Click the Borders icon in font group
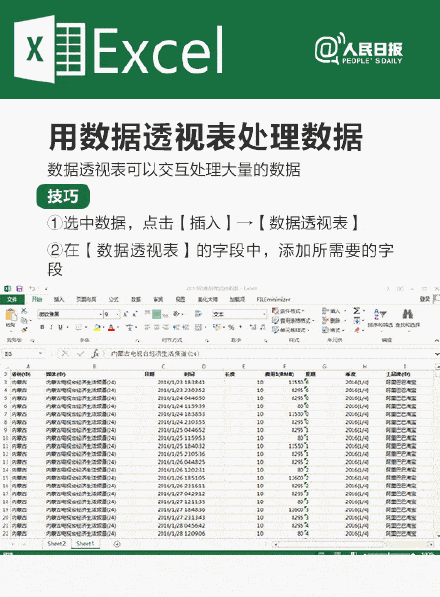 pyautogui.click(x=79, y=327)
